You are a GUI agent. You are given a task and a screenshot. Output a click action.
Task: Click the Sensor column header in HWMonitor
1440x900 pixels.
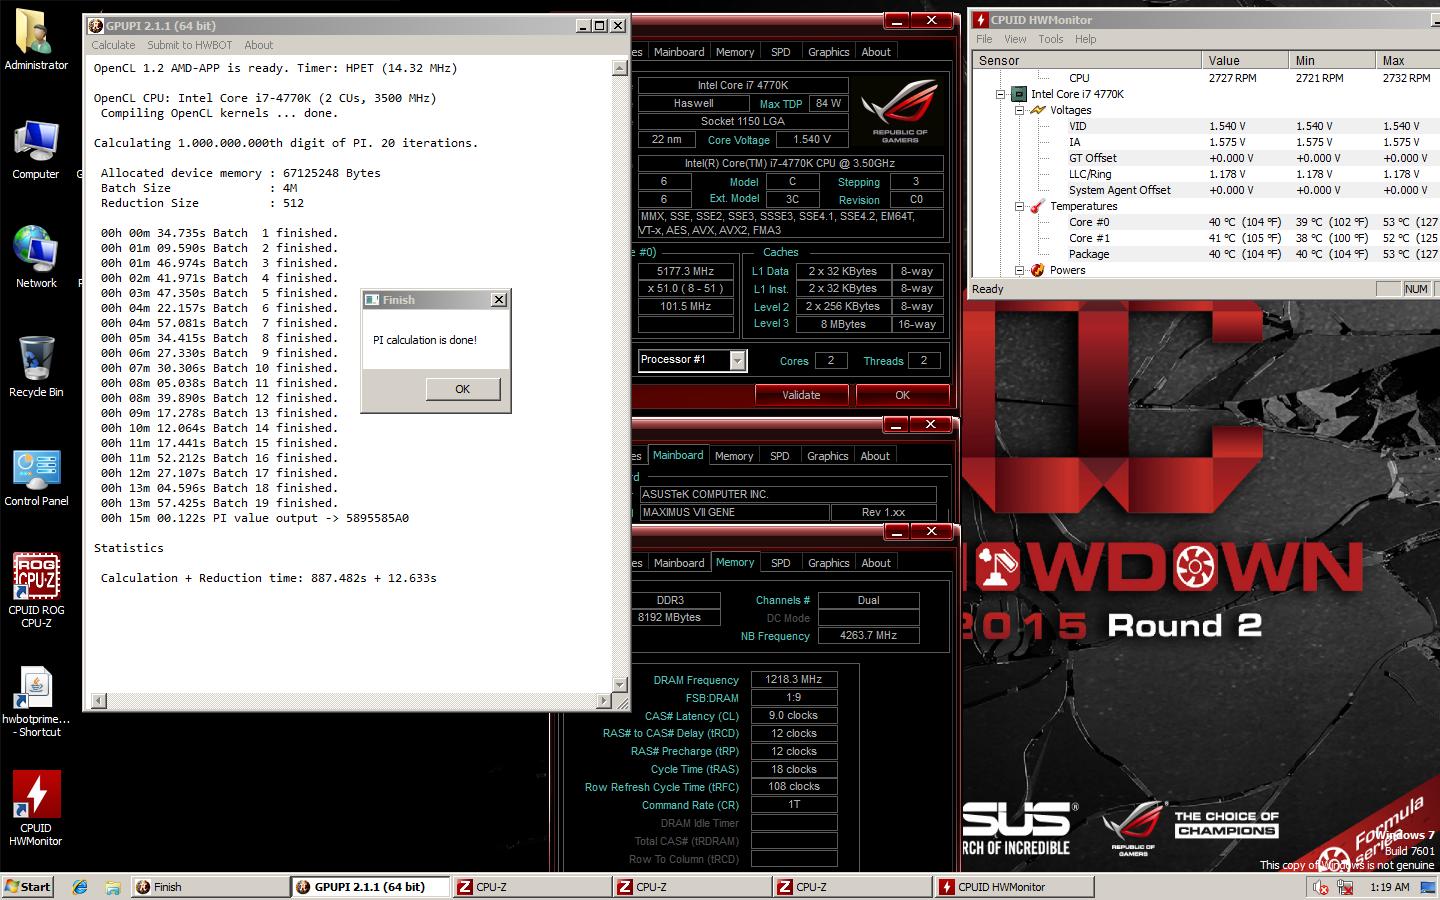pyautogui.click(x=1087, y=61)
